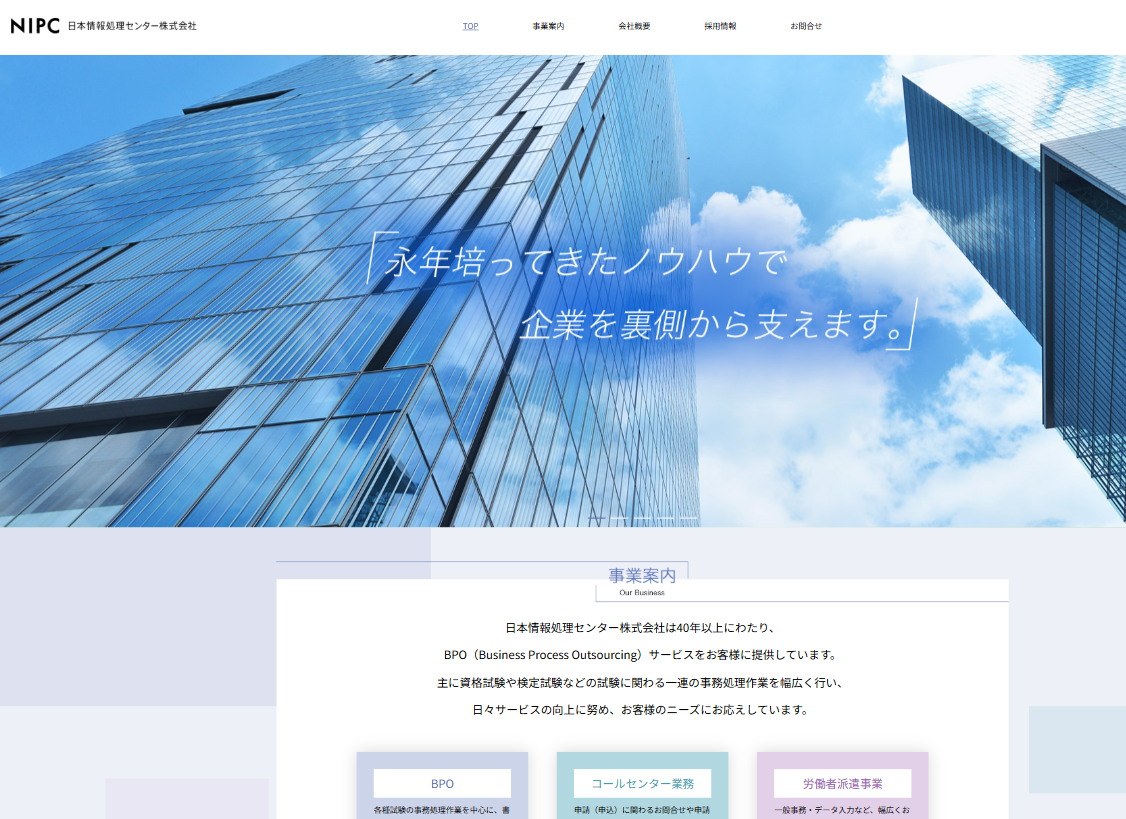Select the TOP navigation link

point(471,25)
